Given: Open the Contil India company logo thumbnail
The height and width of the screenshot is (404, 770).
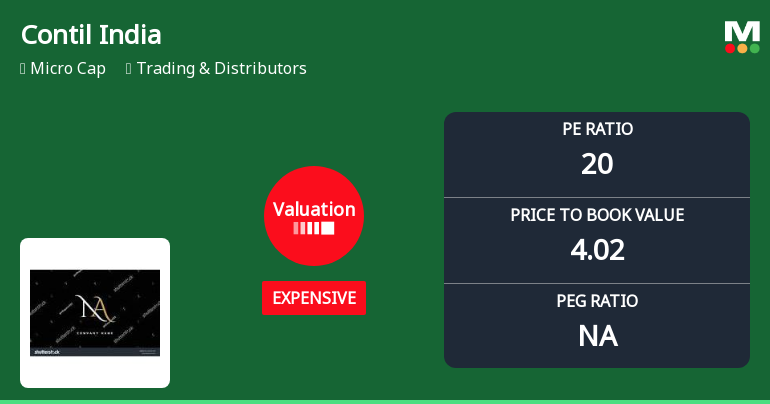Looking at the screenshot, I should pos(95,313).
